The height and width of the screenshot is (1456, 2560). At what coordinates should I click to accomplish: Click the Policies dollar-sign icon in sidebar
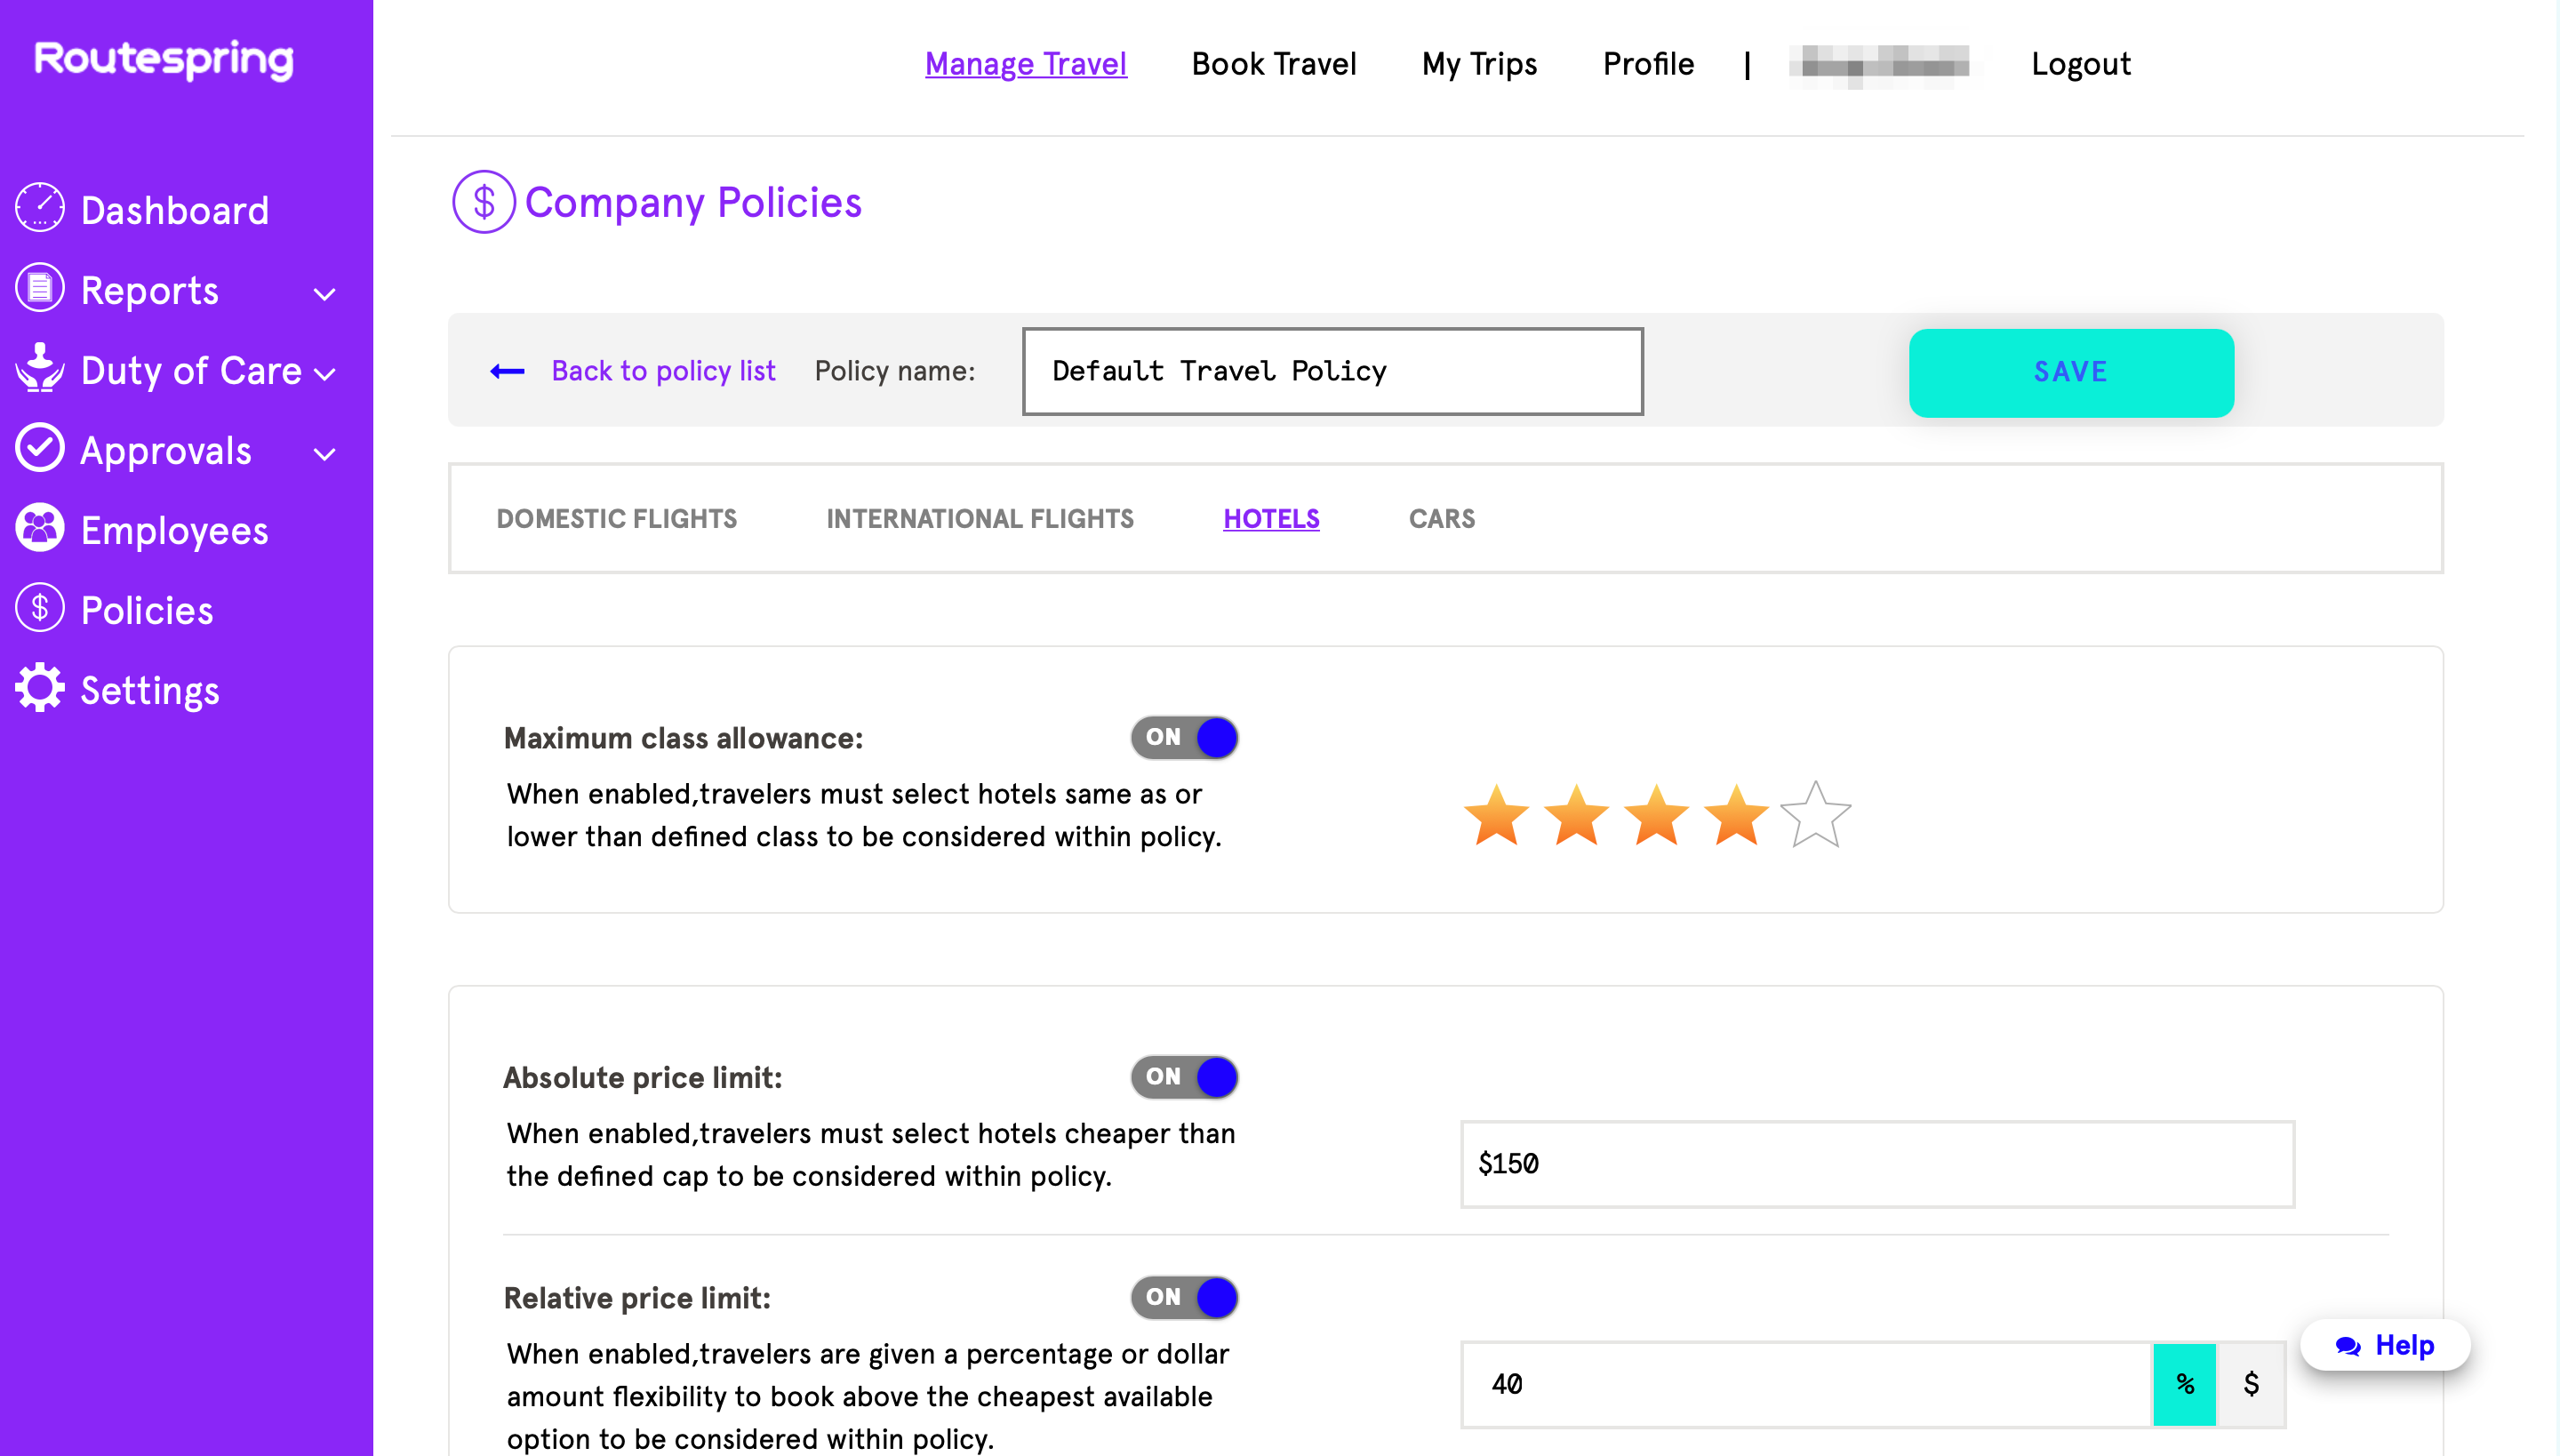pos(40,609)
